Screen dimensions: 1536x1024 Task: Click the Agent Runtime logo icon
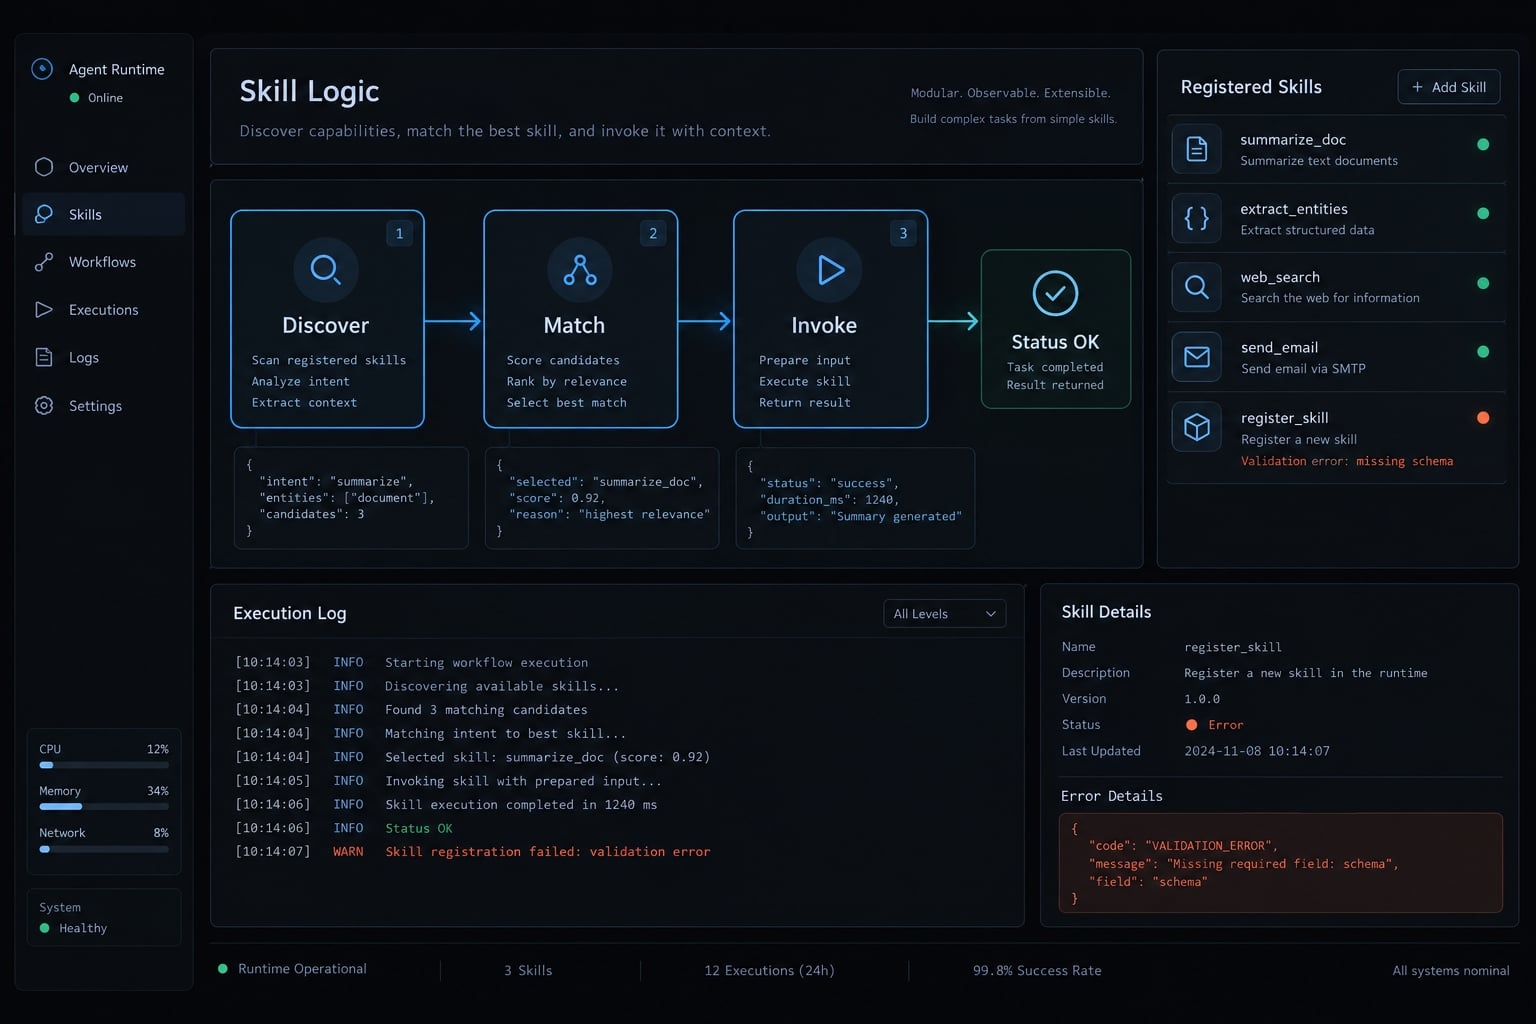42,69
